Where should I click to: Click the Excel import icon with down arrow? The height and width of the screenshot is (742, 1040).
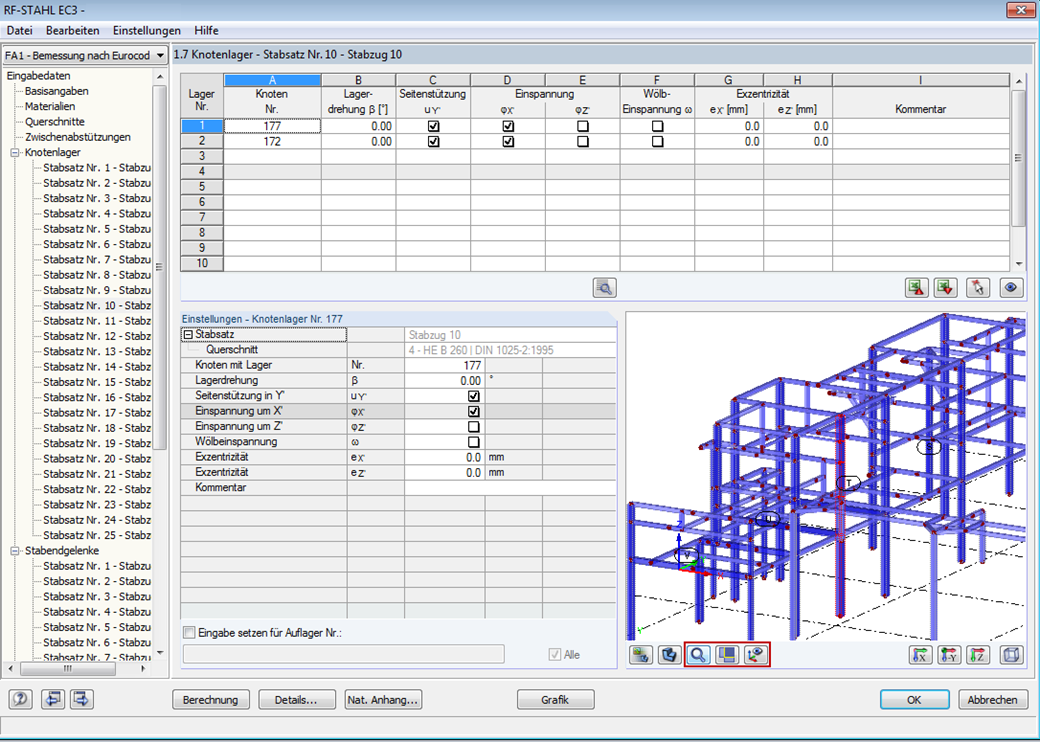pos(945,288)
